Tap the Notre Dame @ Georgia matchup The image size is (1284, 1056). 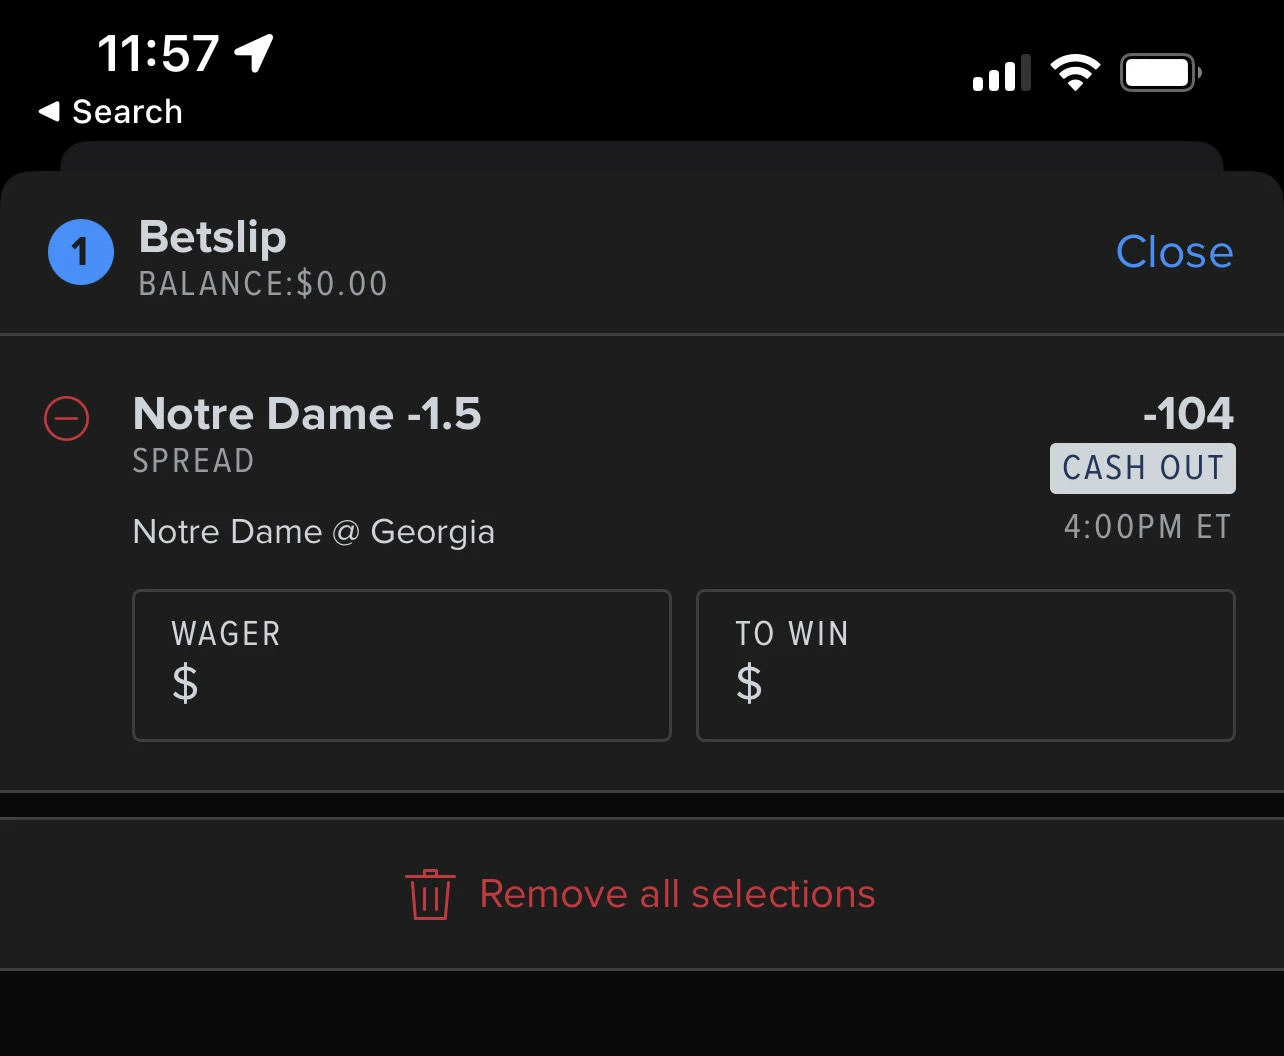tap(313, 532)
